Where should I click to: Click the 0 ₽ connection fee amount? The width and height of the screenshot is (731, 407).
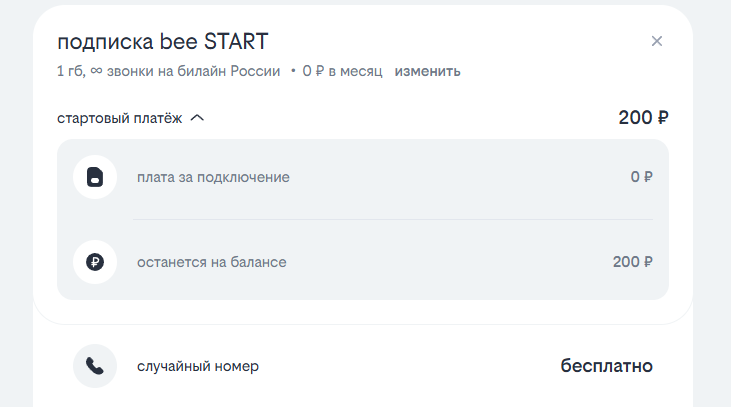(641, 178)
